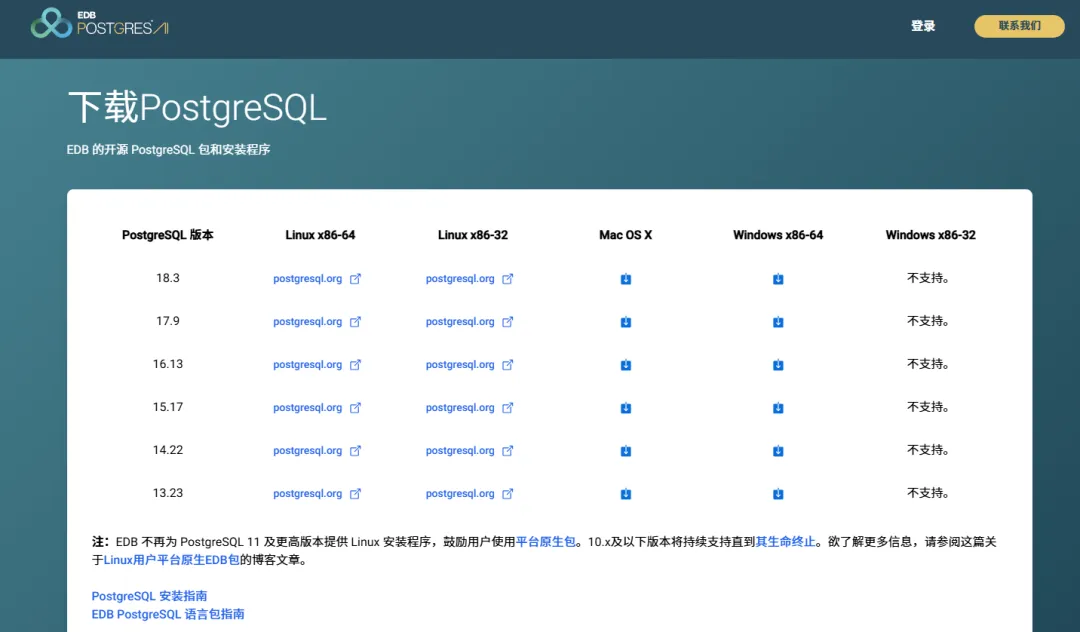Click external-link icon for 18.3 Linux x86-64
Screen dimensions: 1080x632
(x=355, y=279)
